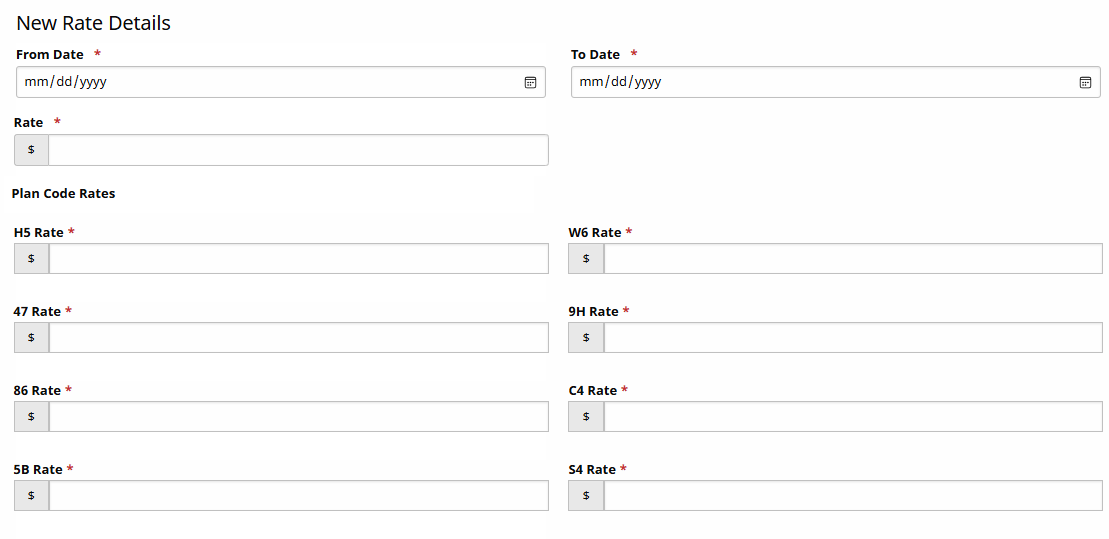Focus the 9H Rate text box
Viewport: 1109px width, 539px height.
(853, 337)
